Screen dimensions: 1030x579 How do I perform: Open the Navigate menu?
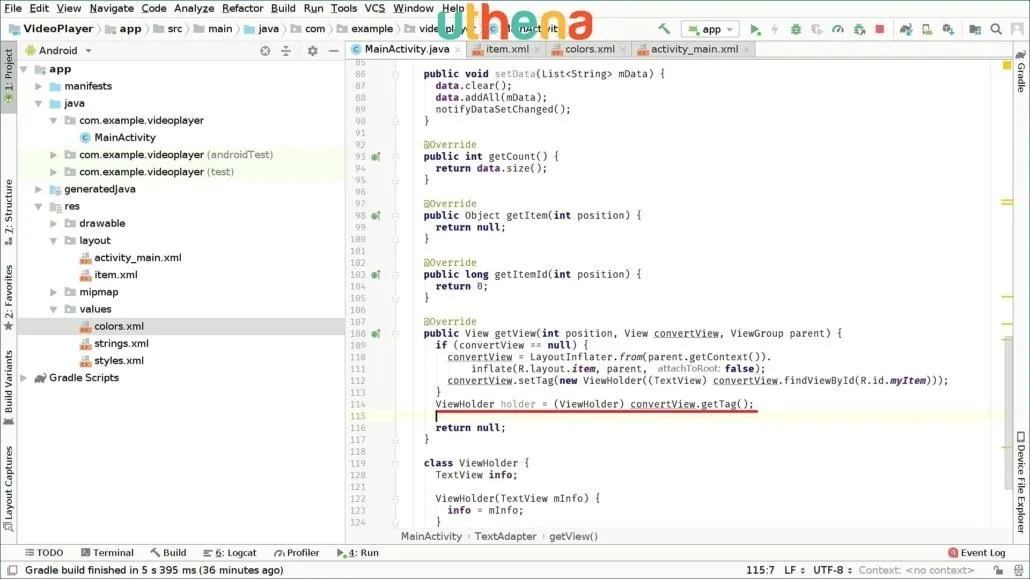point(112,9)
